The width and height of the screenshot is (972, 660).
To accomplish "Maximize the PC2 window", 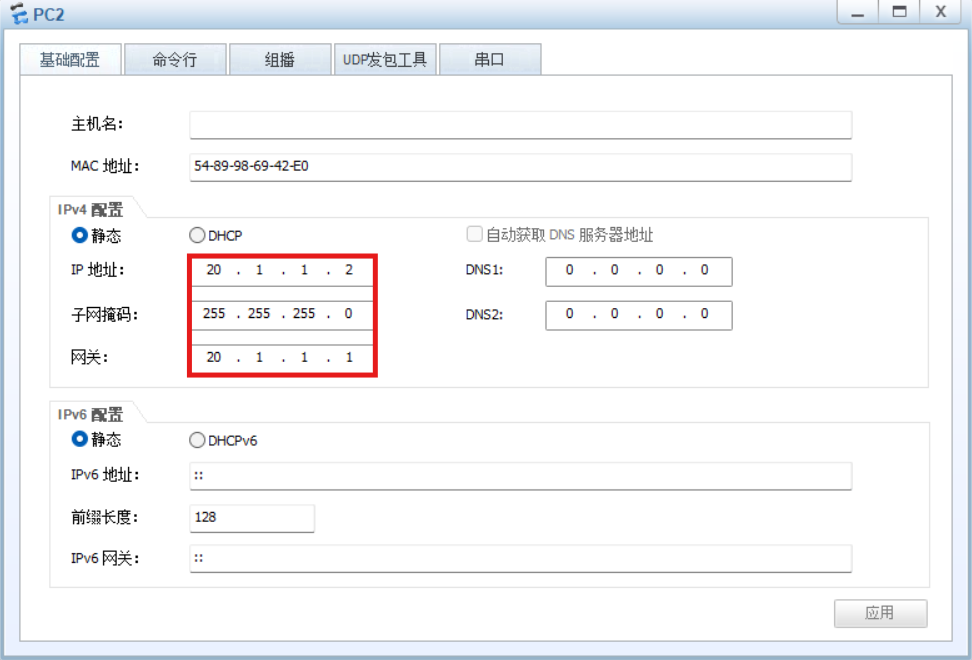I will tap(899, 12).
